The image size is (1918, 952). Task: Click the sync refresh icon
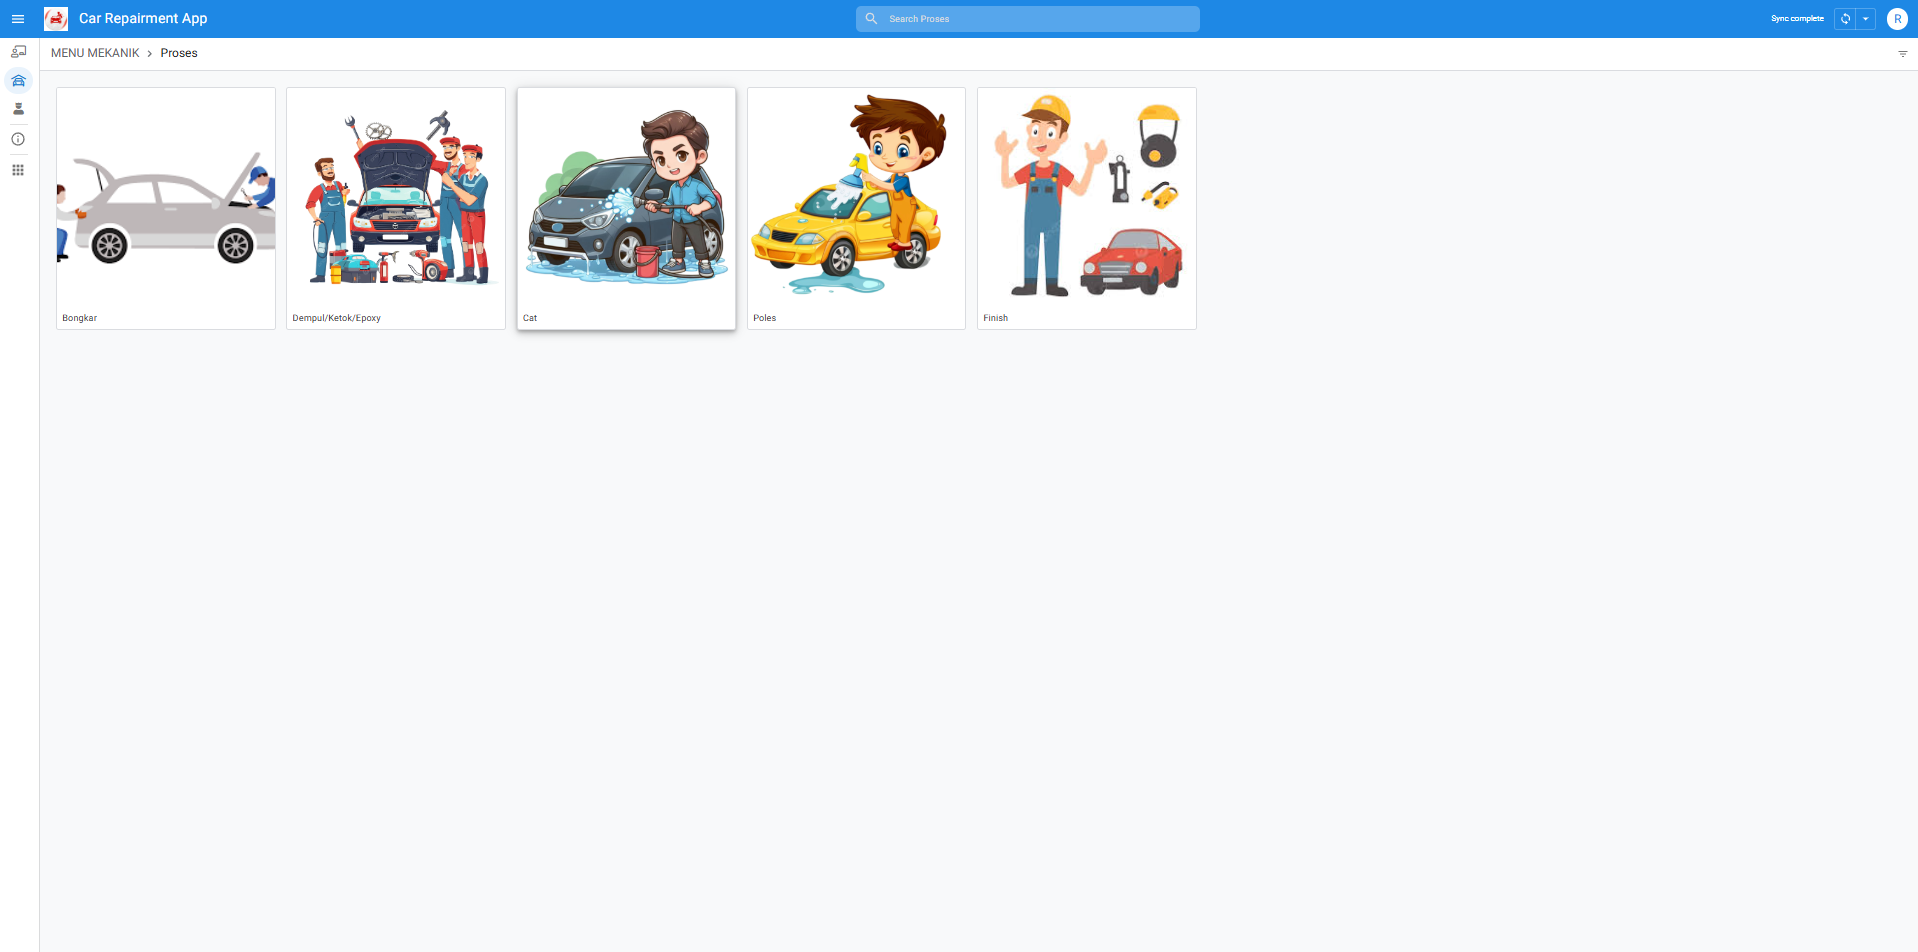pos(1845,19)
